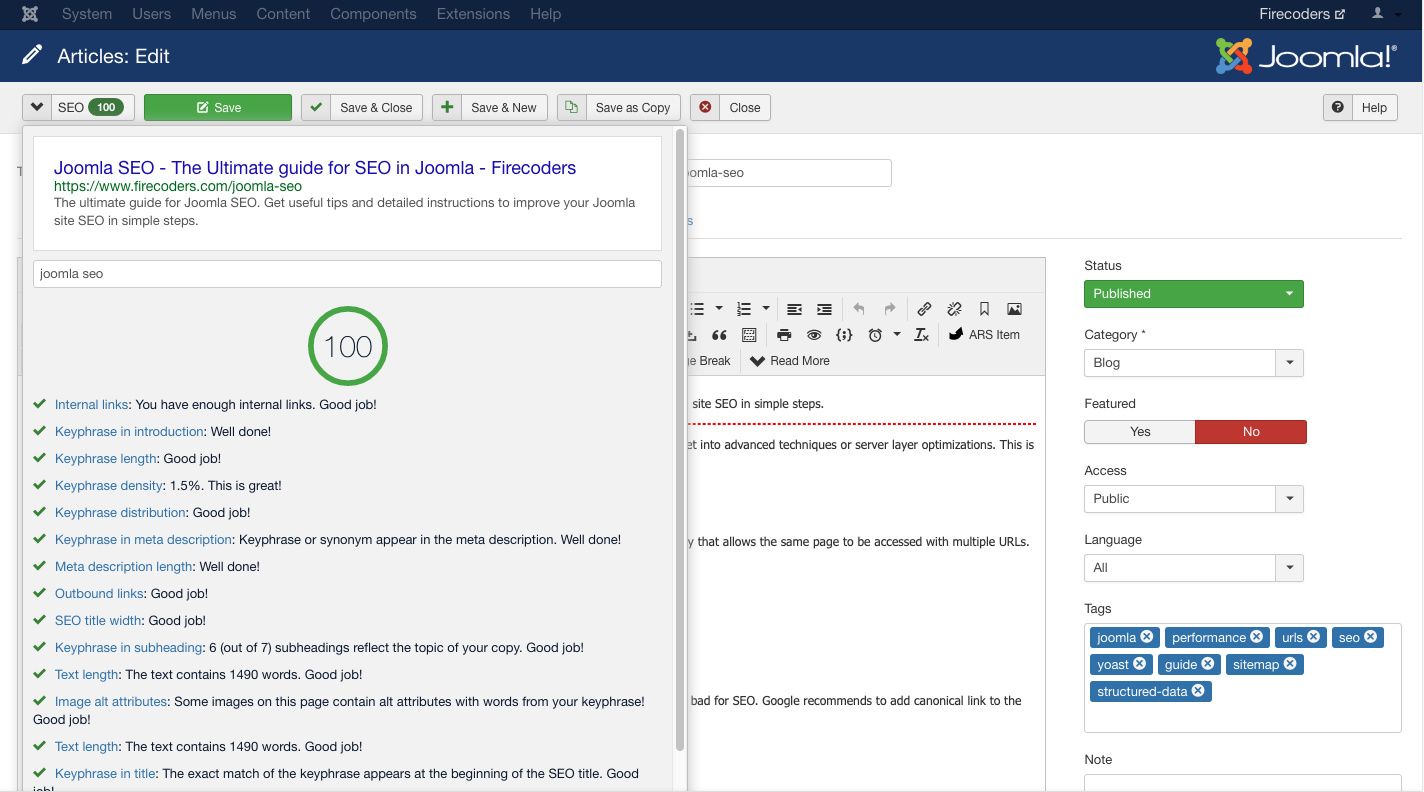Click the numbered list icon
Image resolution: width=1424 pixels, height=792 pixels.
point(744,309)
